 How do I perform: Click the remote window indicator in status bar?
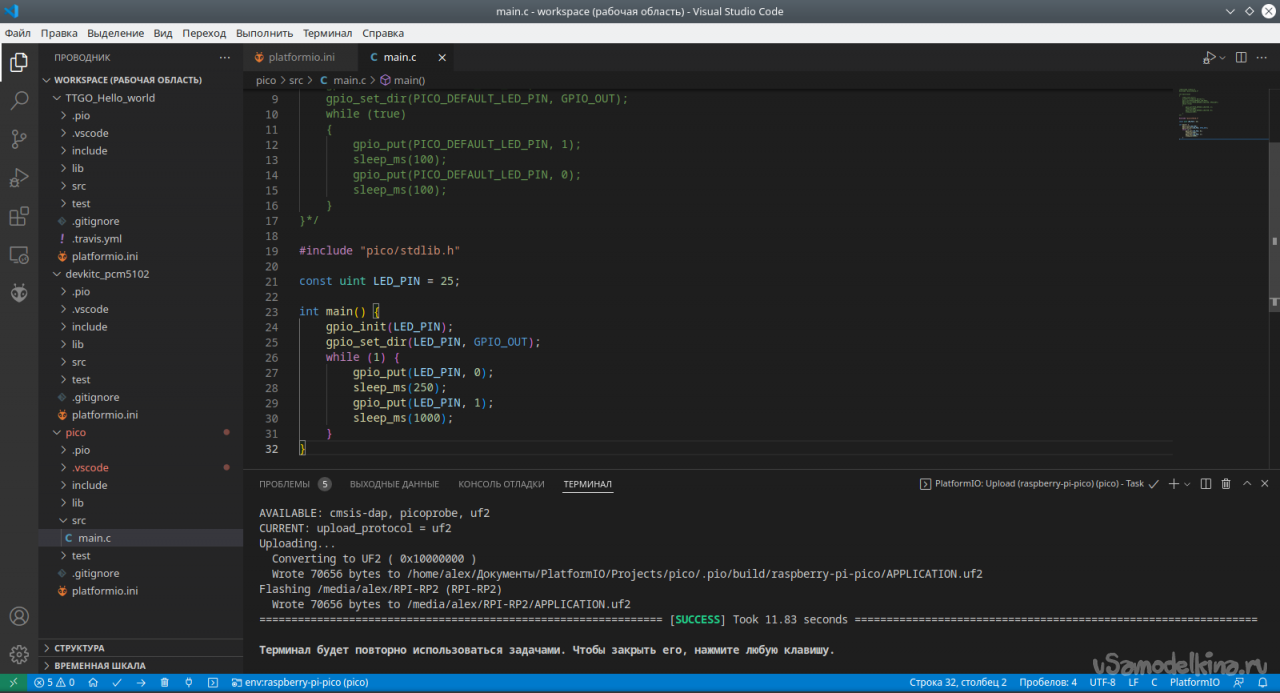(x=12, y=683)
